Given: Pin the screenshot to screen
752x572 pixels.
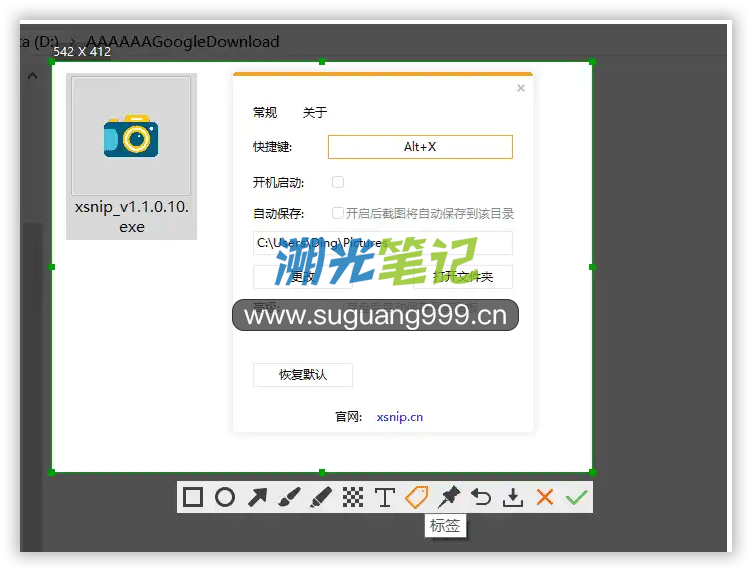Looking at the screenshot, I should point(449,497).
